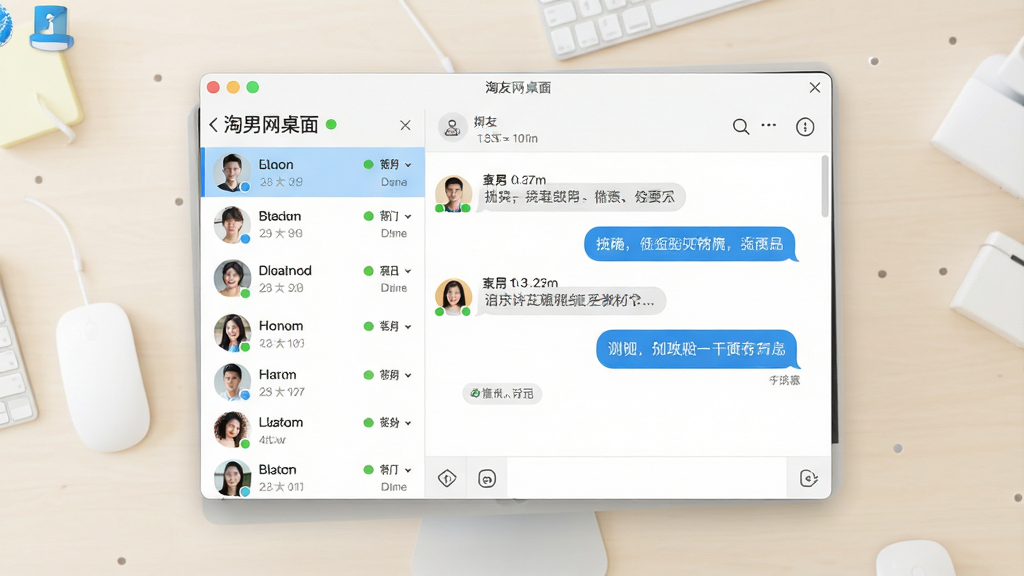This screenshot has height=576, width=1024.
Task: Go back using the sidebar header chevron
Action: pos(213,125)
